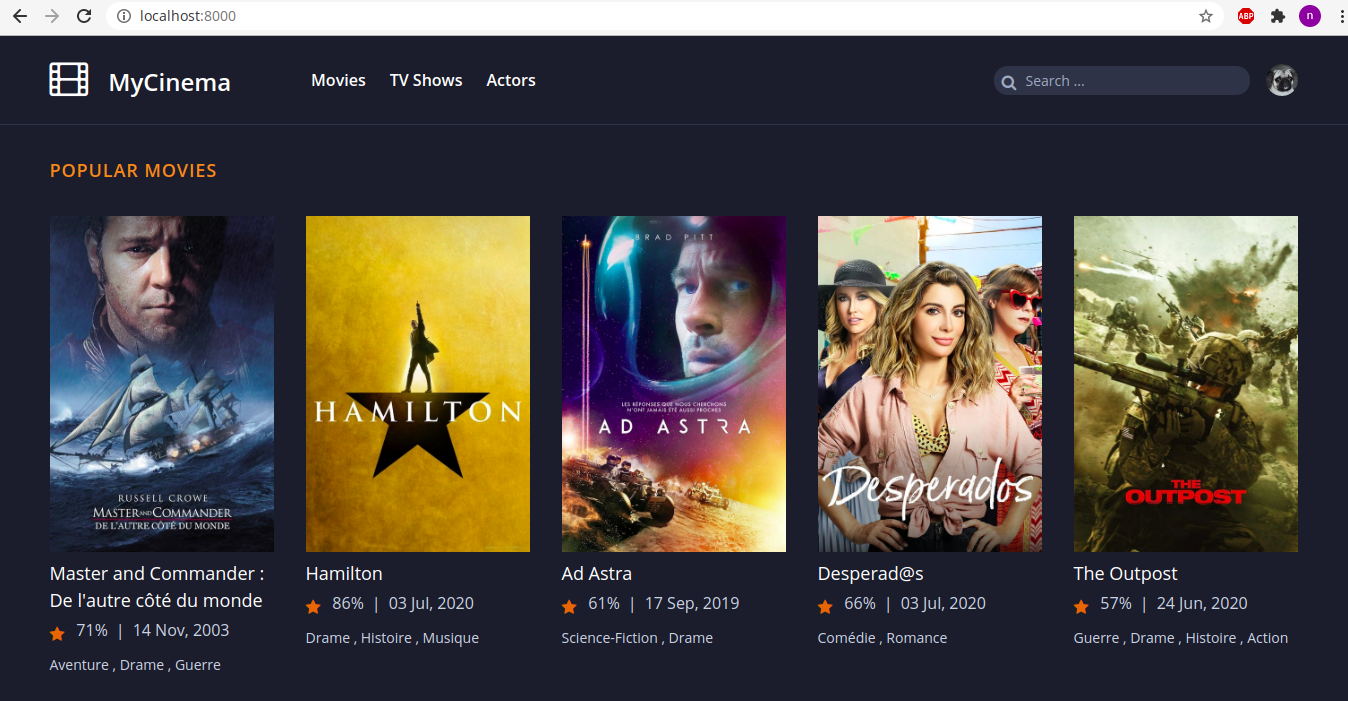Click the date 24 Jun, 2020
Viewport: 1348px width, 701px height.
1202,604
